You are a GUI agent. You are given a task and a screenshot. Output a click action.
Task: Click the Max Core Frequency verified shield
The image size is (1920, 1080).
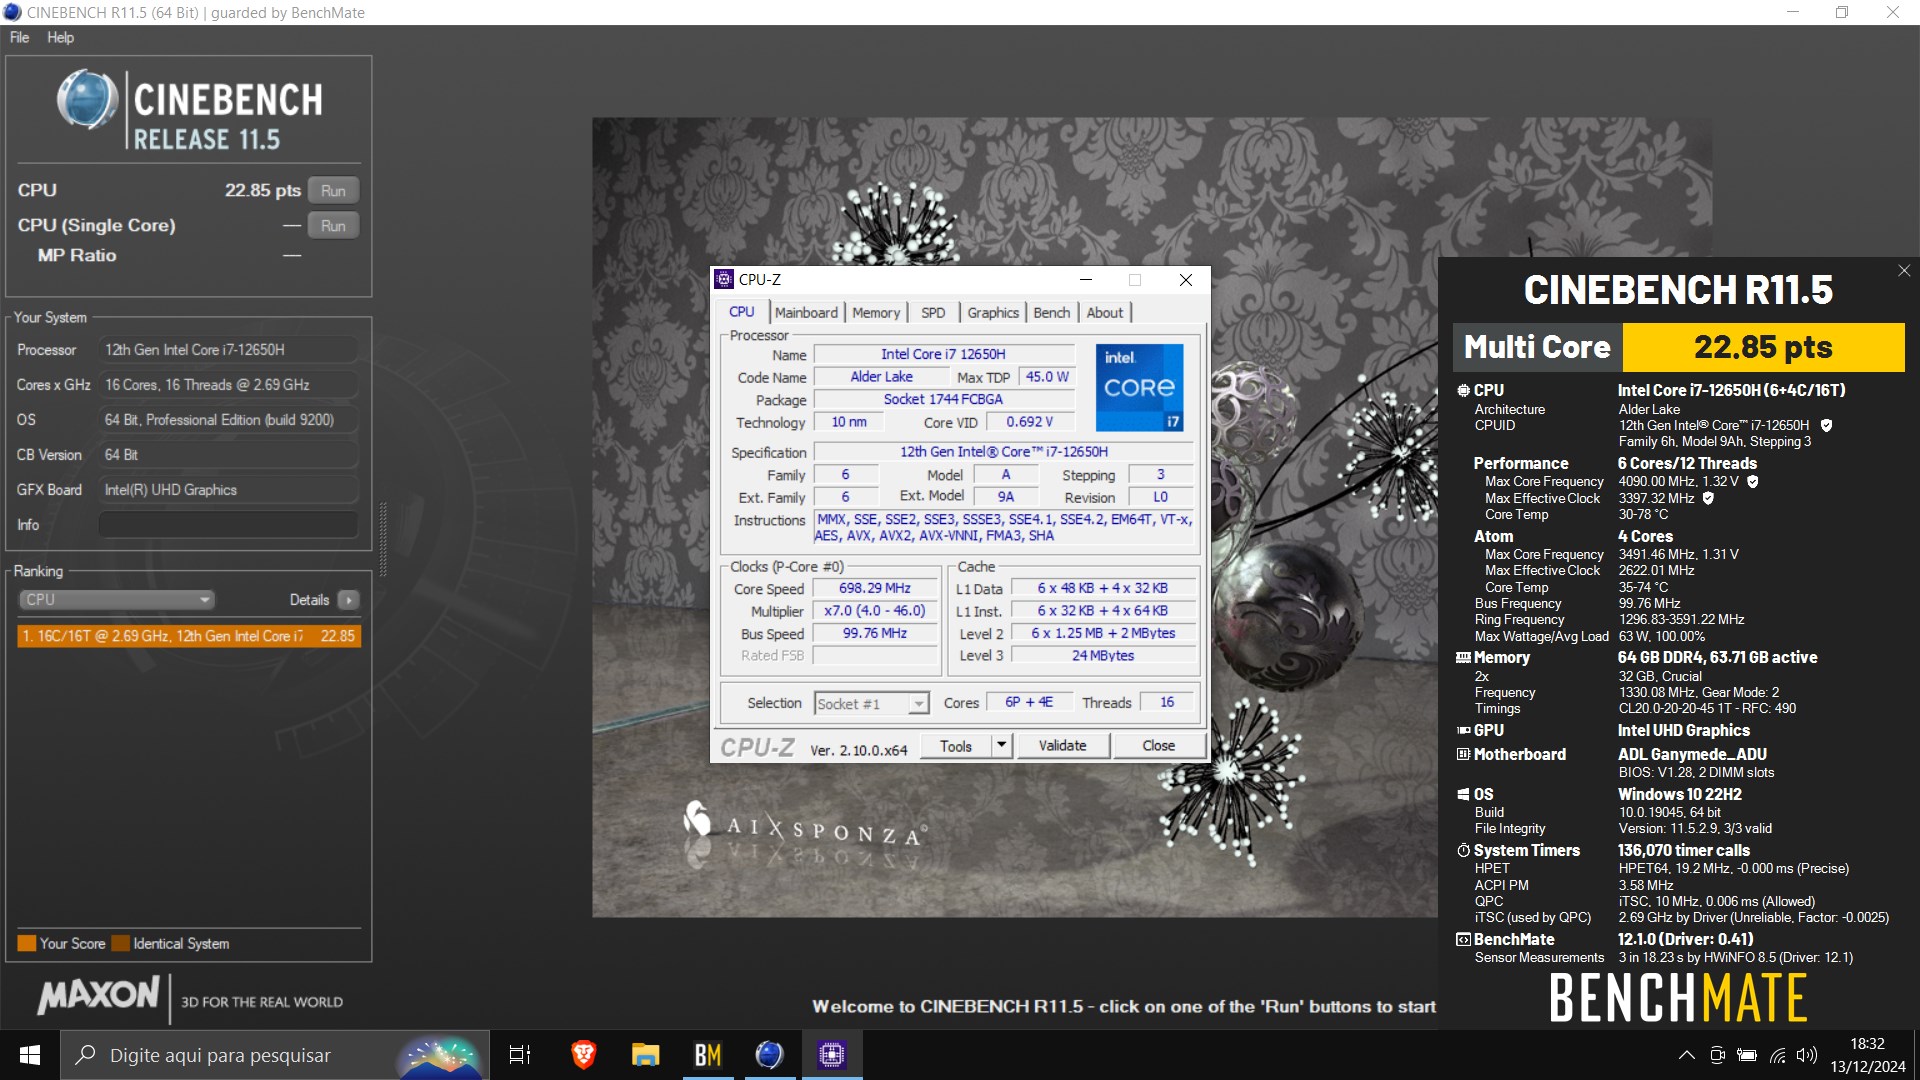(1753, 481)
